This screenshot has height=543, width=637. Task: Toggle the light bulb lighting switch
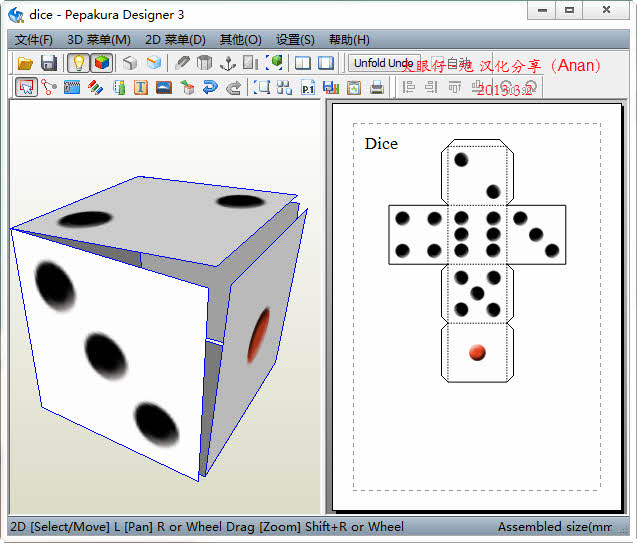[78, 63]
